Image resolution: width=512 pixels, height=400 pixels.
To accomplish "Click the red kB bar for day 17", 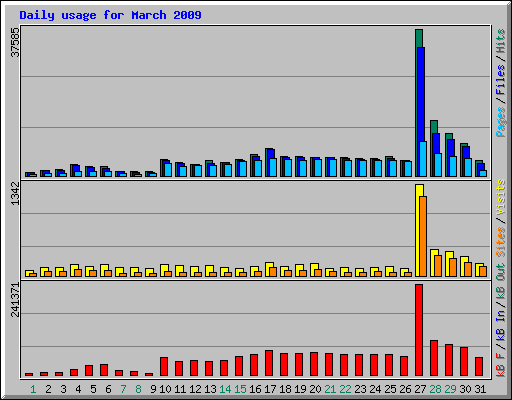I will 269,363.
